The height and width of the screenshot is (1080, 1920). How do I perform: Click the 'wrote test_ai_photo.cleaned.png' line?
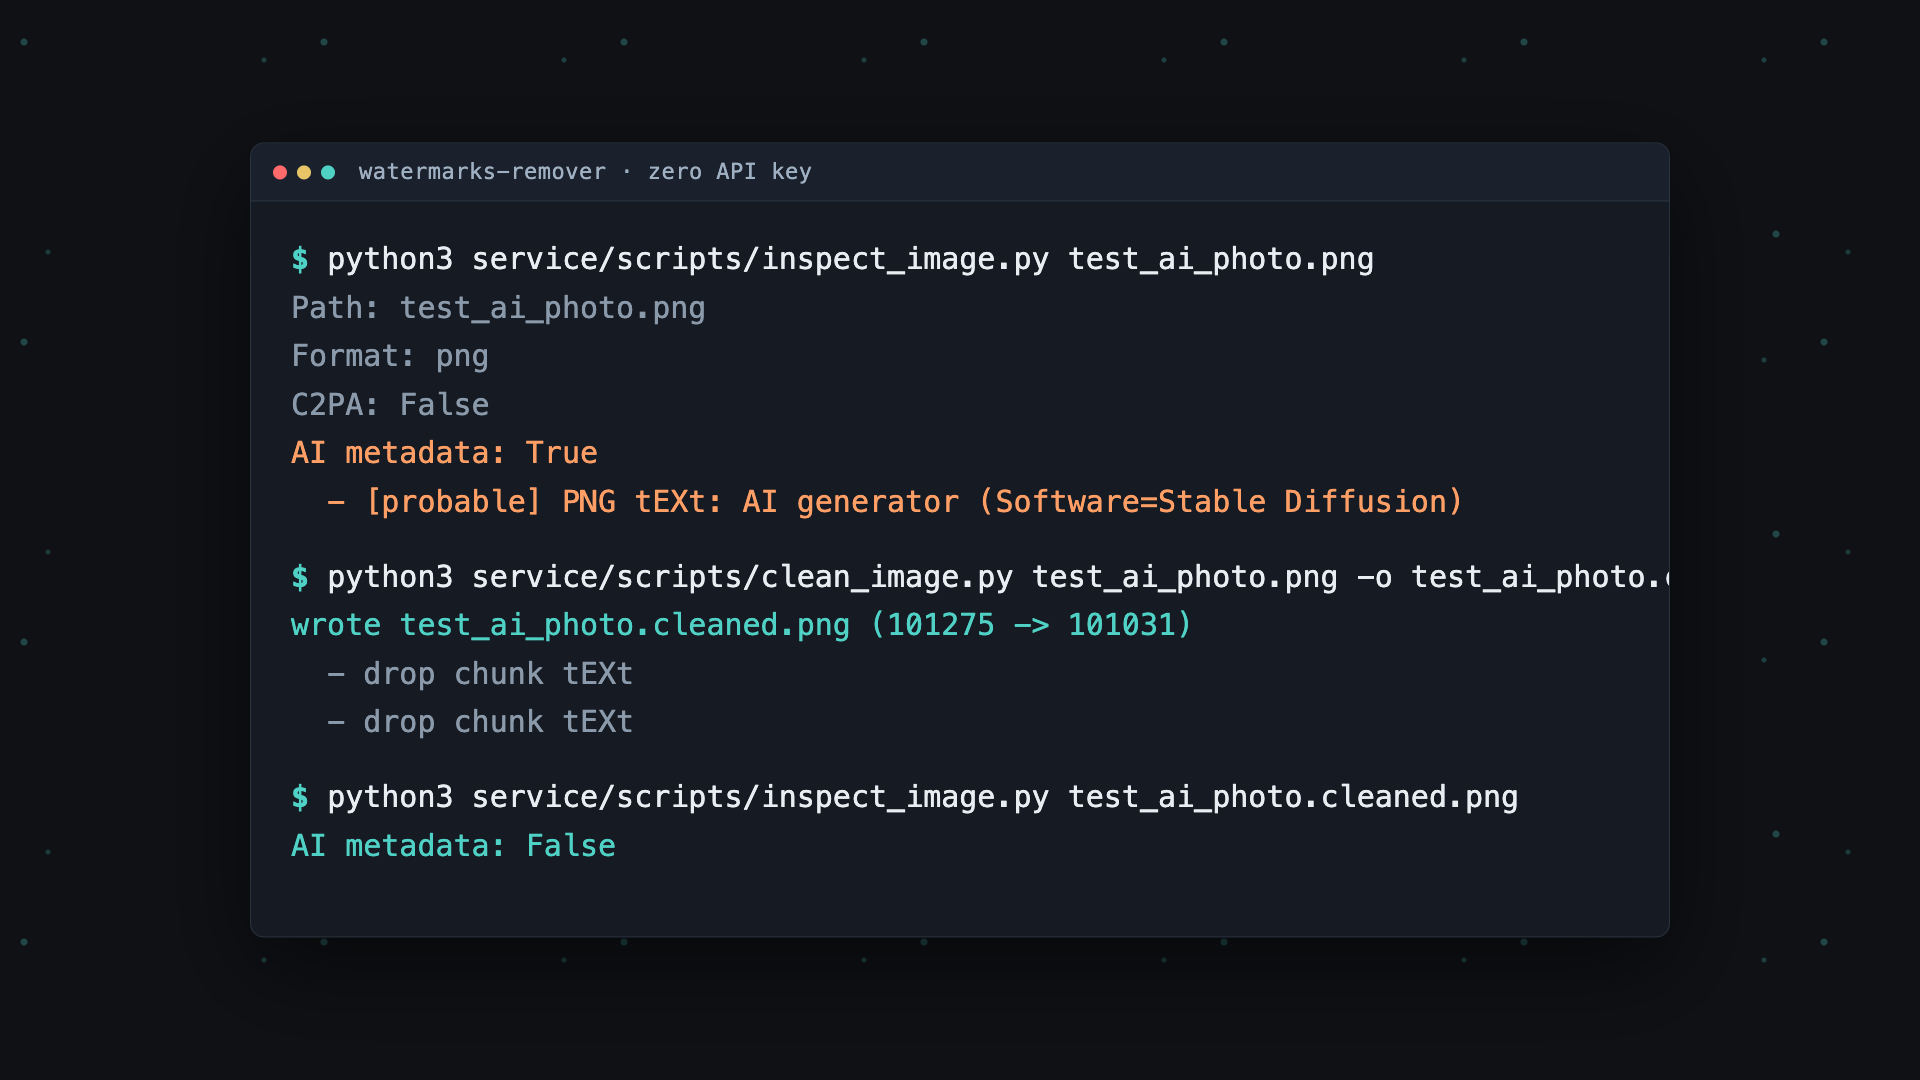click(x=741, y=625)
